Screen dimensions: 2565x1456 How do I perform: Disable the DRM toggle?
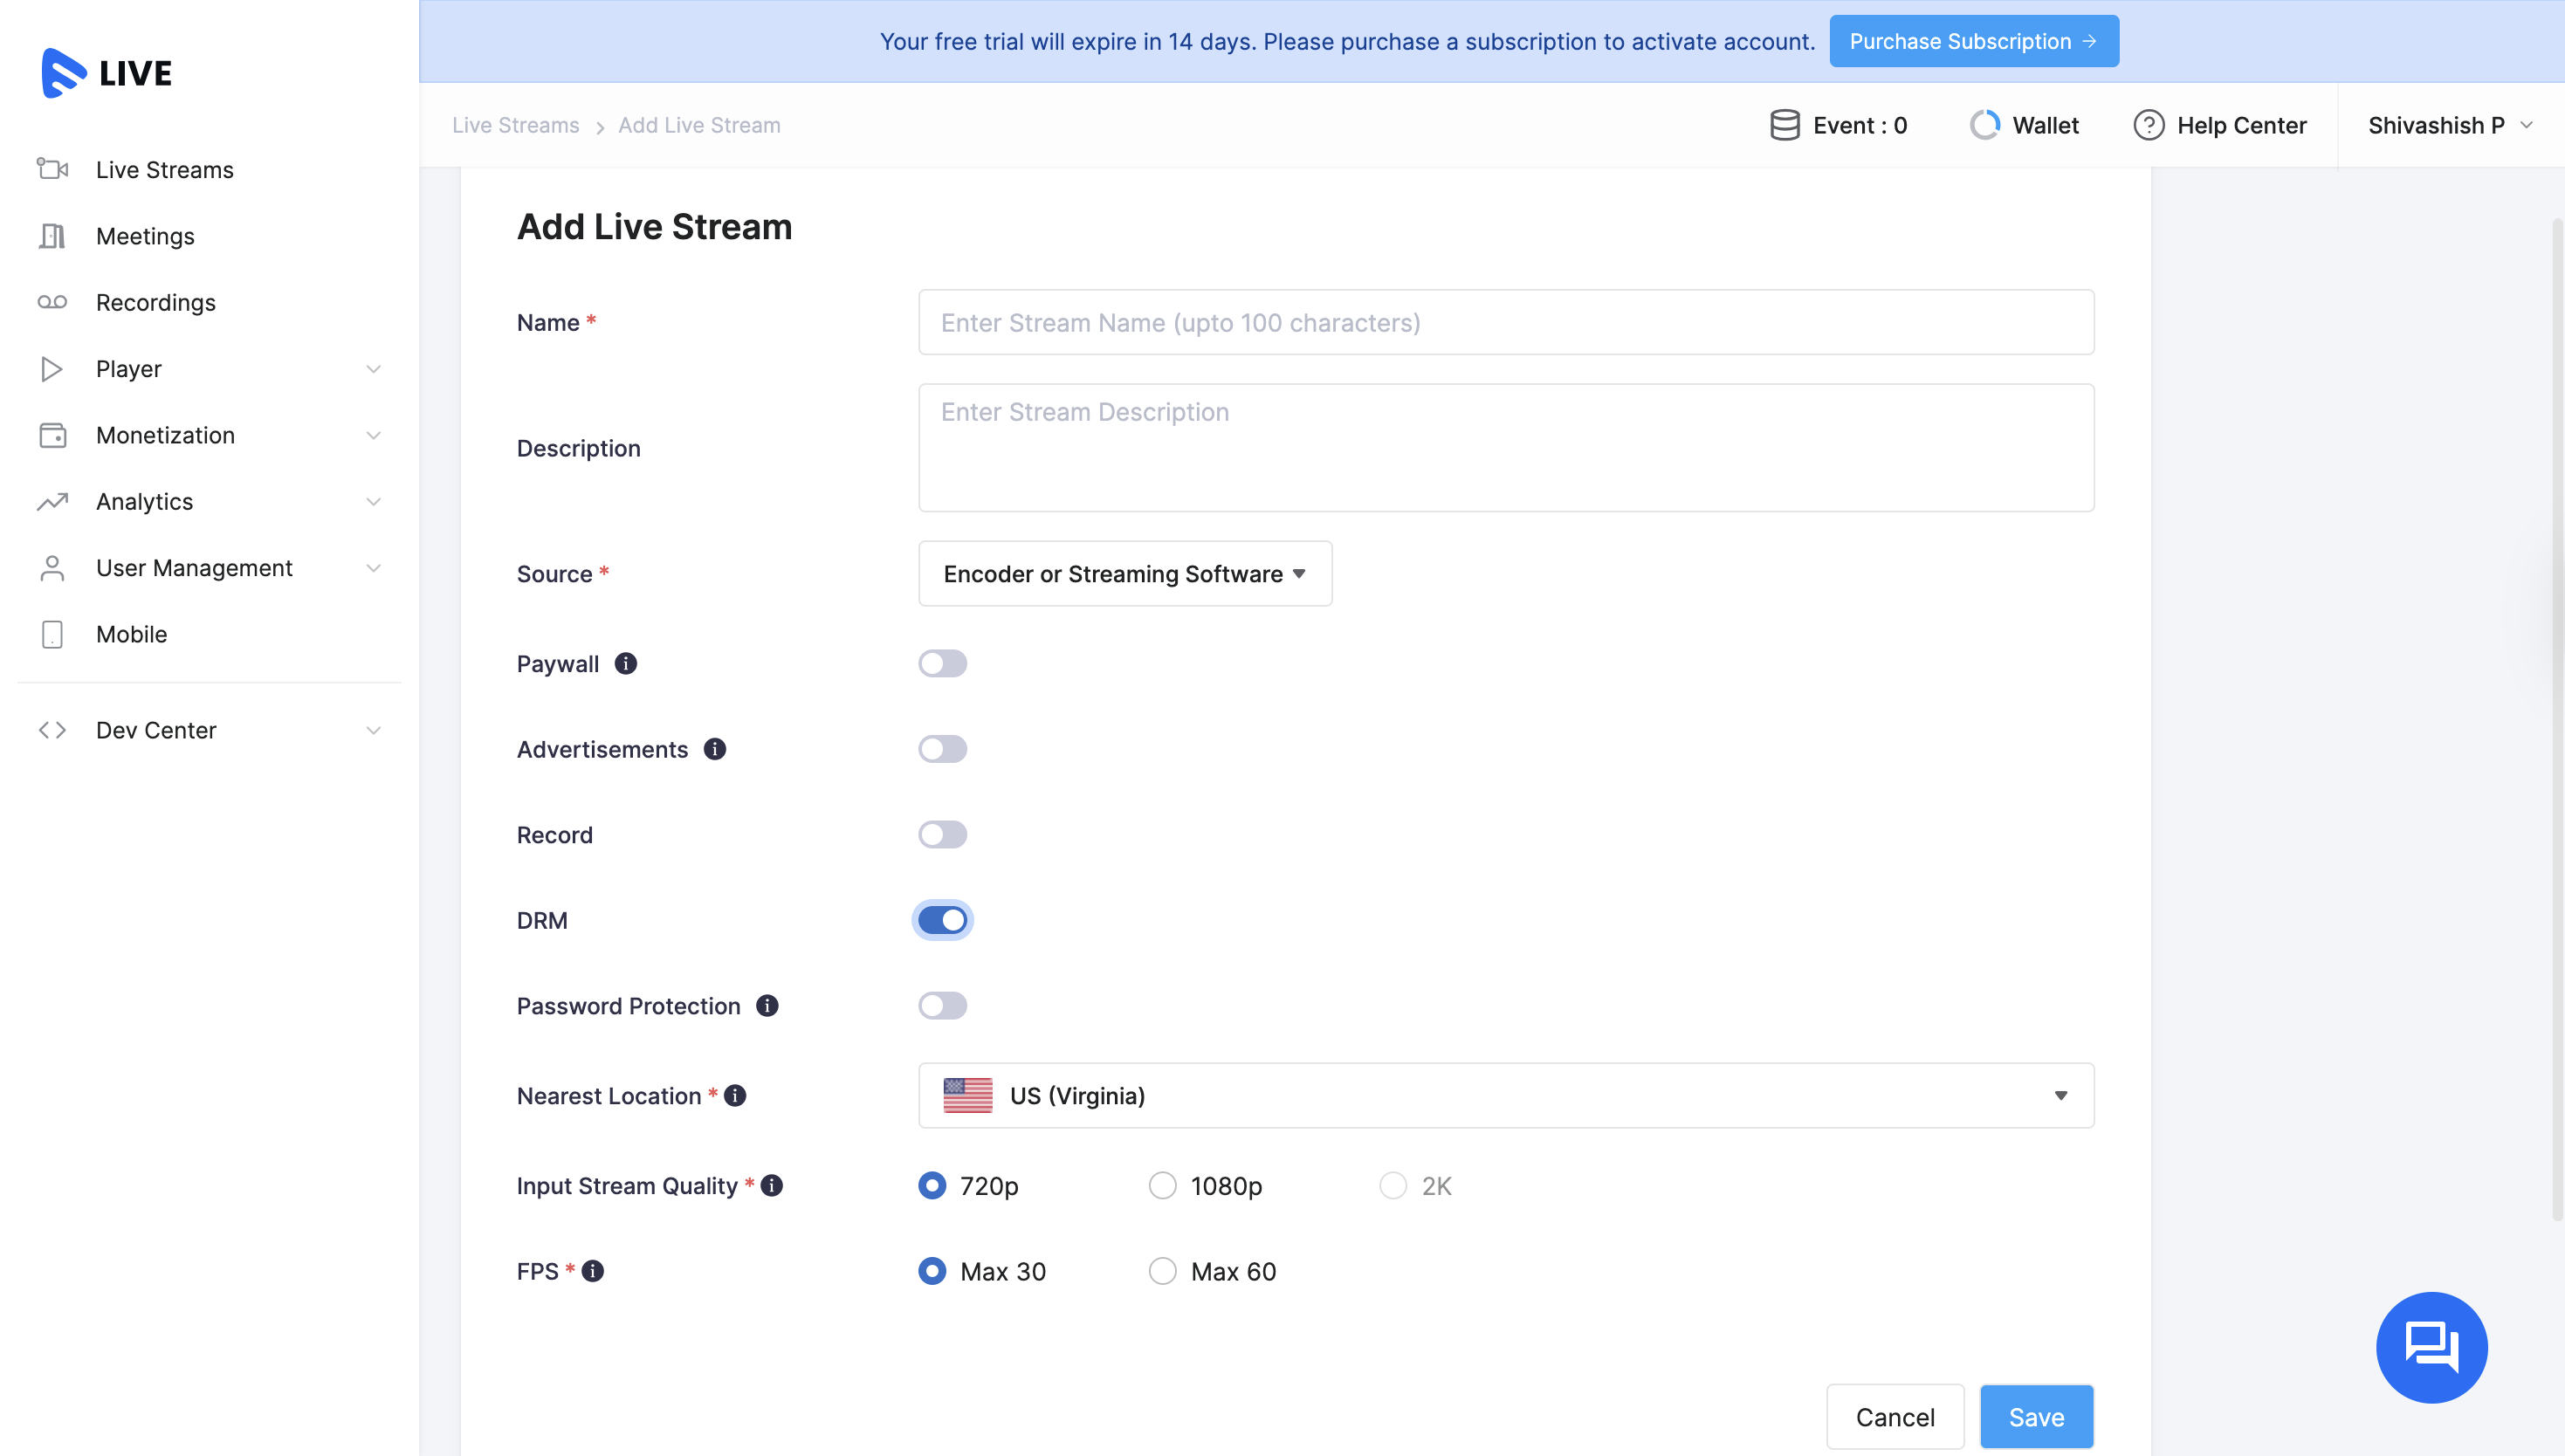click(942, 920)
